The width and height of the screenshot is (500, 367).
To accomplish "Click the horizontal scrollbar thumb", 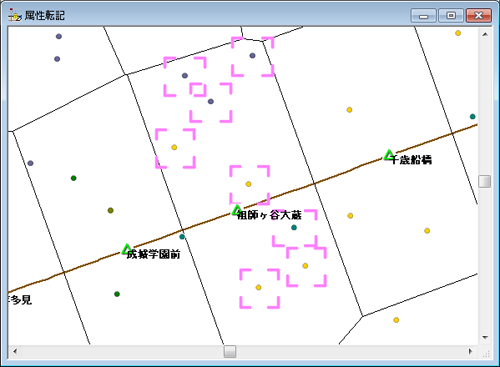I will (x=230, y=351).
